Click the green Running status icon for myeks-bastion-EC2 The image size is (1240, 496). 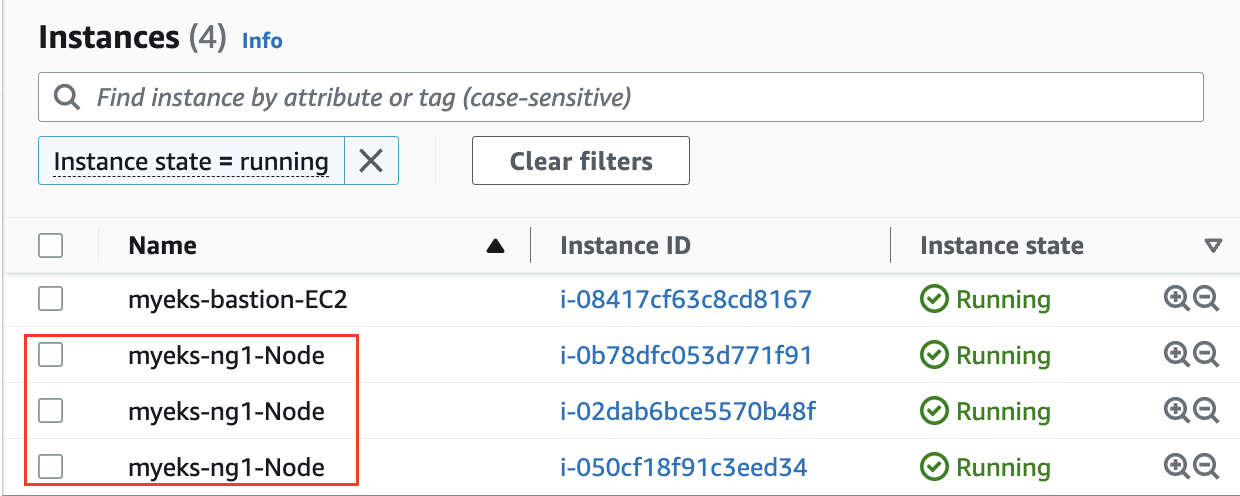tap(934, 299)
